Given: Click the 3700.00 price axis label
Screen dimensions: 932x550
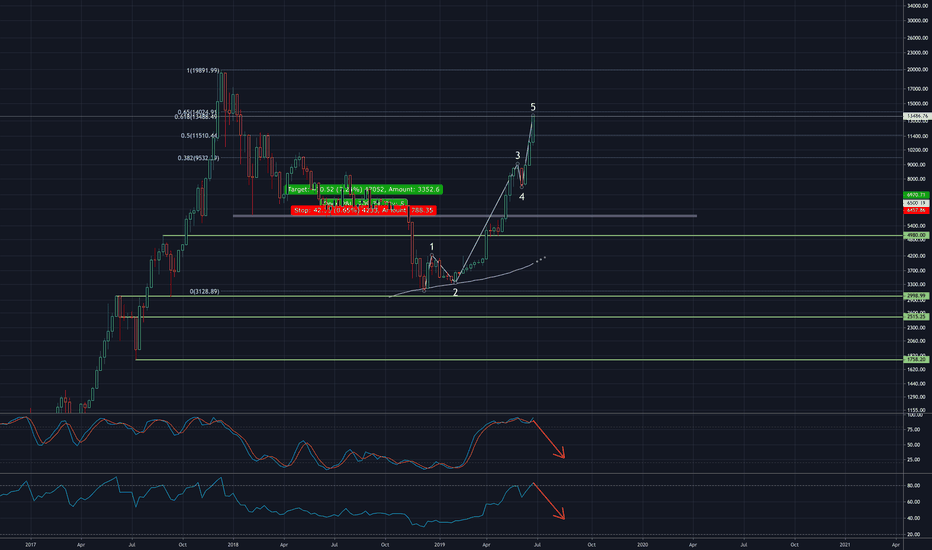Looking at the screenshot, I should pos(918,271).
